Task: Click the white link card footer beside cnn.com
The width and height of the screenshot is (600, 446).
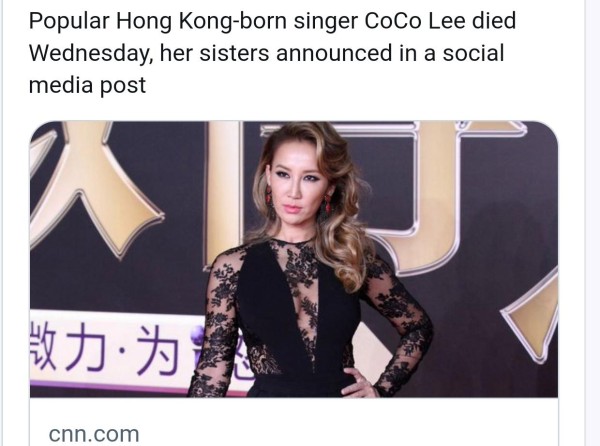Action: click(x=293, y=422)
